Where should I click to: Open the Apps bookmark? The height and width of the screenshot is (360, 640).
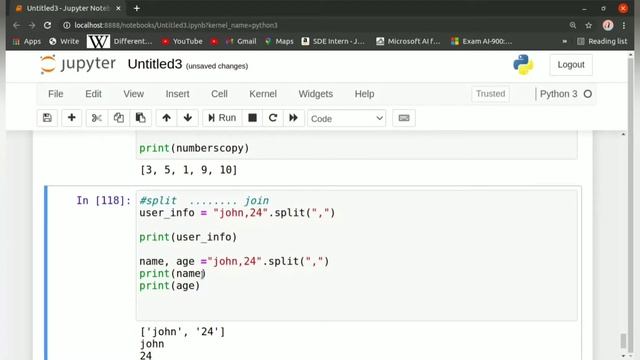[27, 41]
